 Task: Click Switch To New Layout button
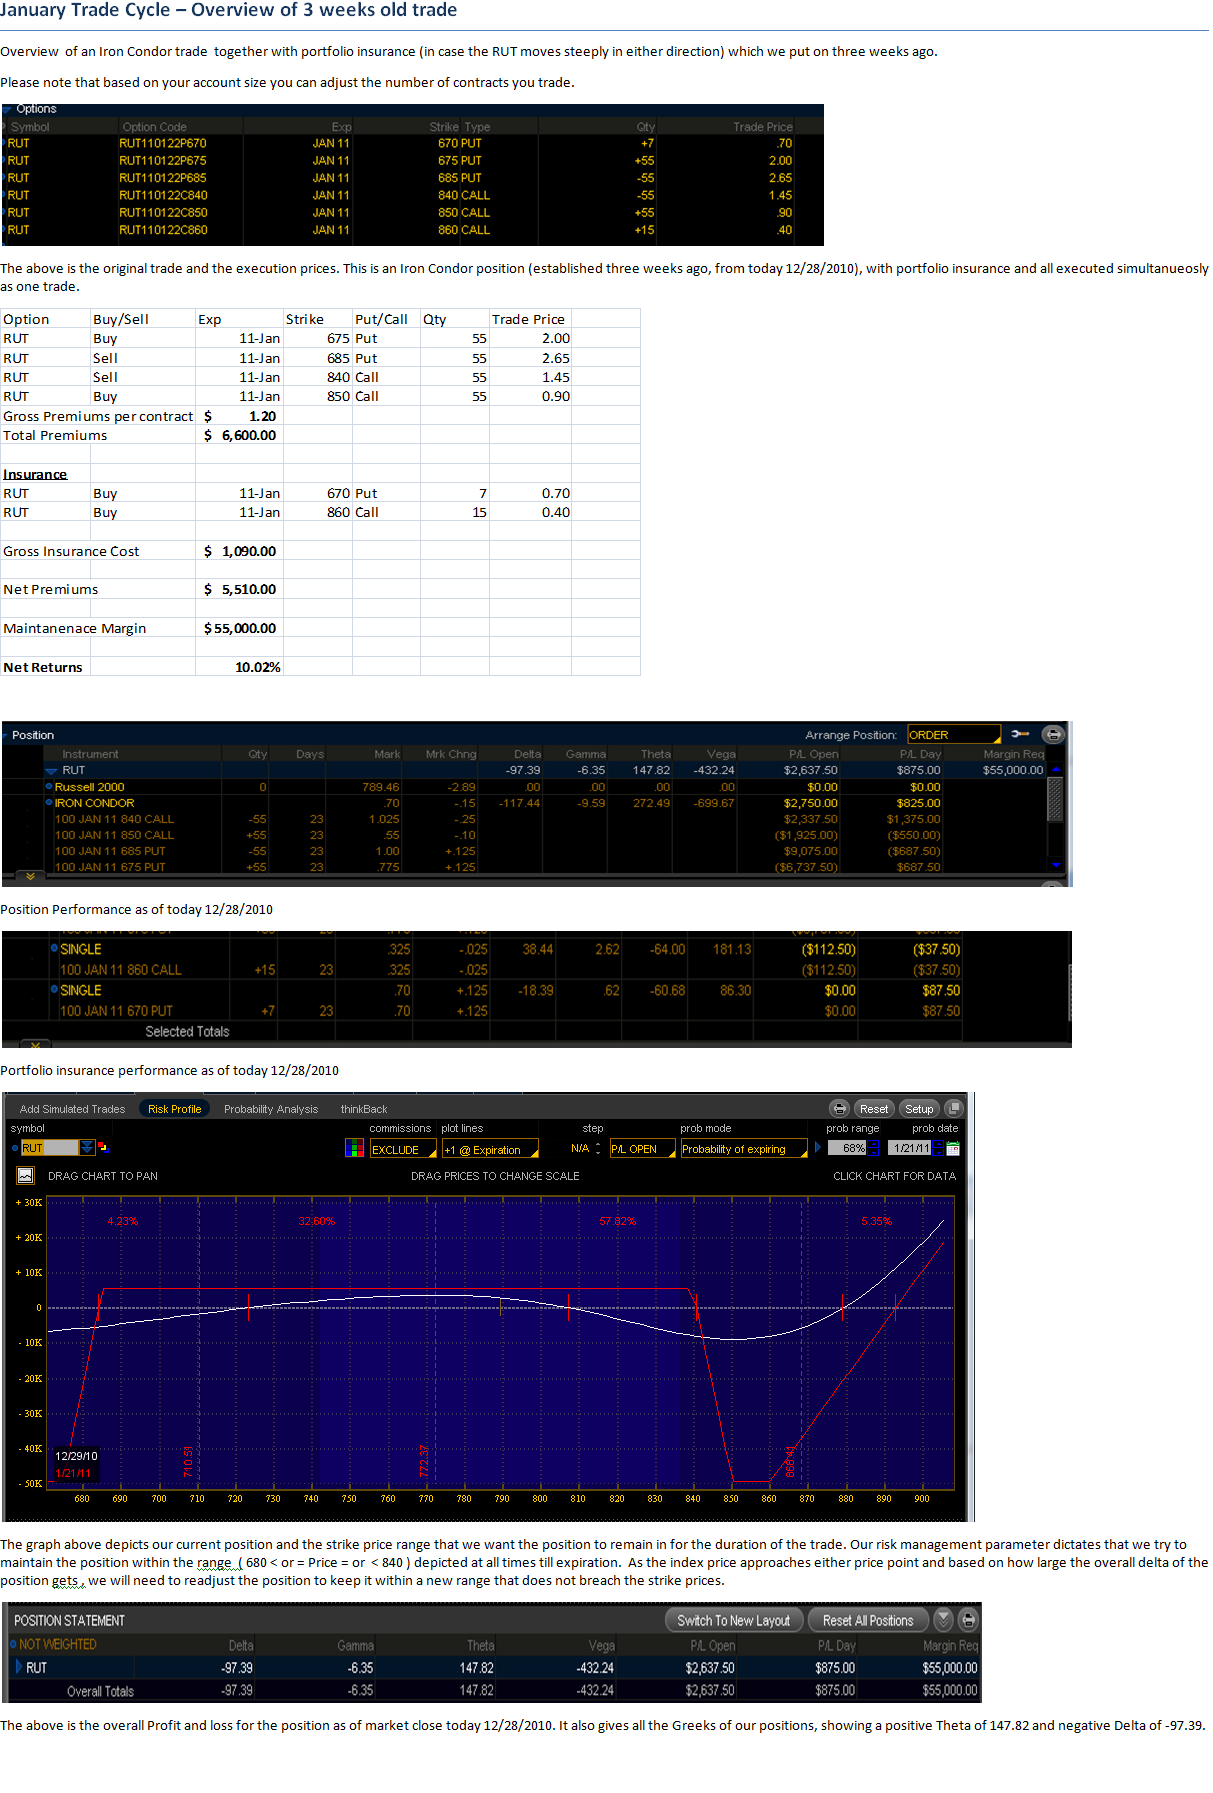pyautogui.click(x=733, y=1620)
